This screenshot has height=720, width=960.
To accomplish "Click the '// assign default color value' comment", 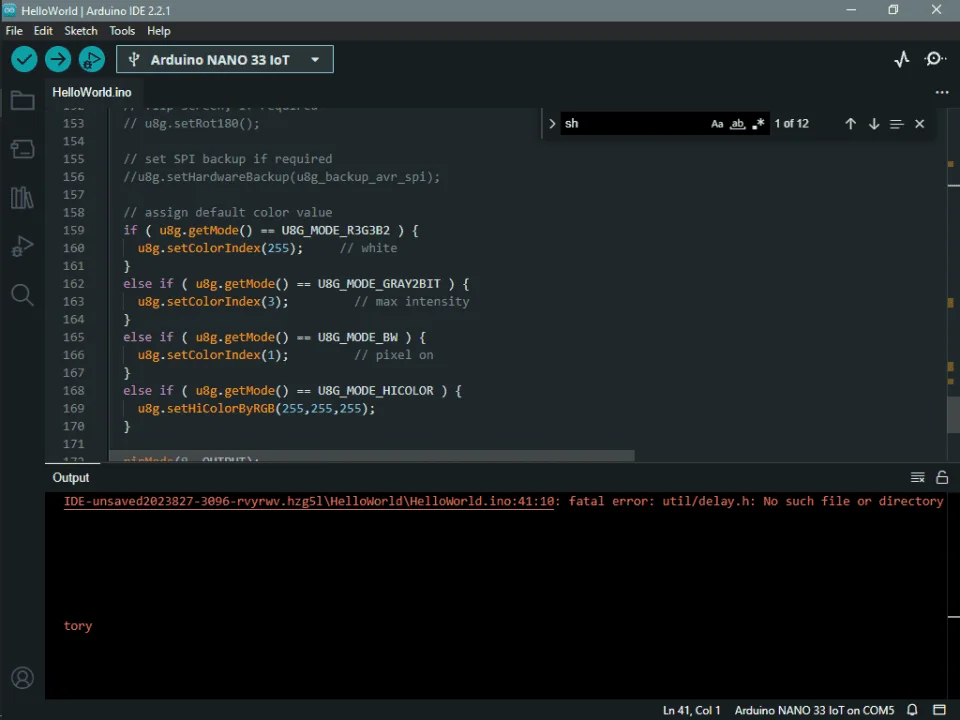I will [228, 212].
